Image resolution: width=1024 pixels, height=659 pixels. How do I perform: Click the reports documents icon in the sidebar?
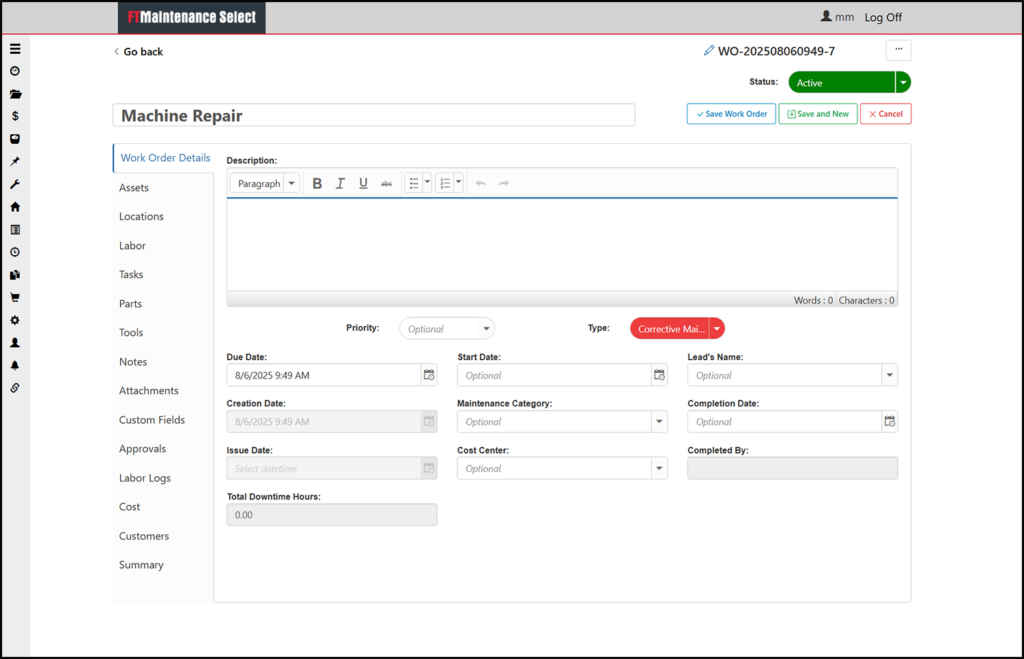[15, 275]
